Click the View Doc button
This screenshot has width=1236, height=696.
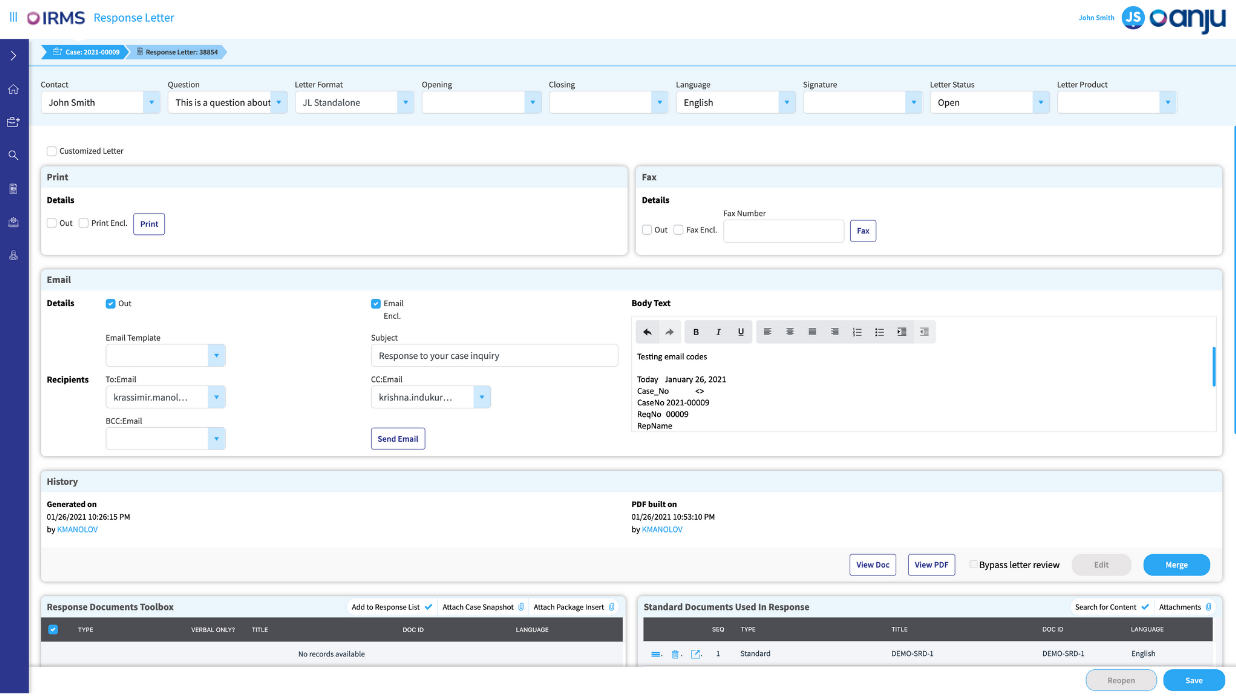click(873, 565)
